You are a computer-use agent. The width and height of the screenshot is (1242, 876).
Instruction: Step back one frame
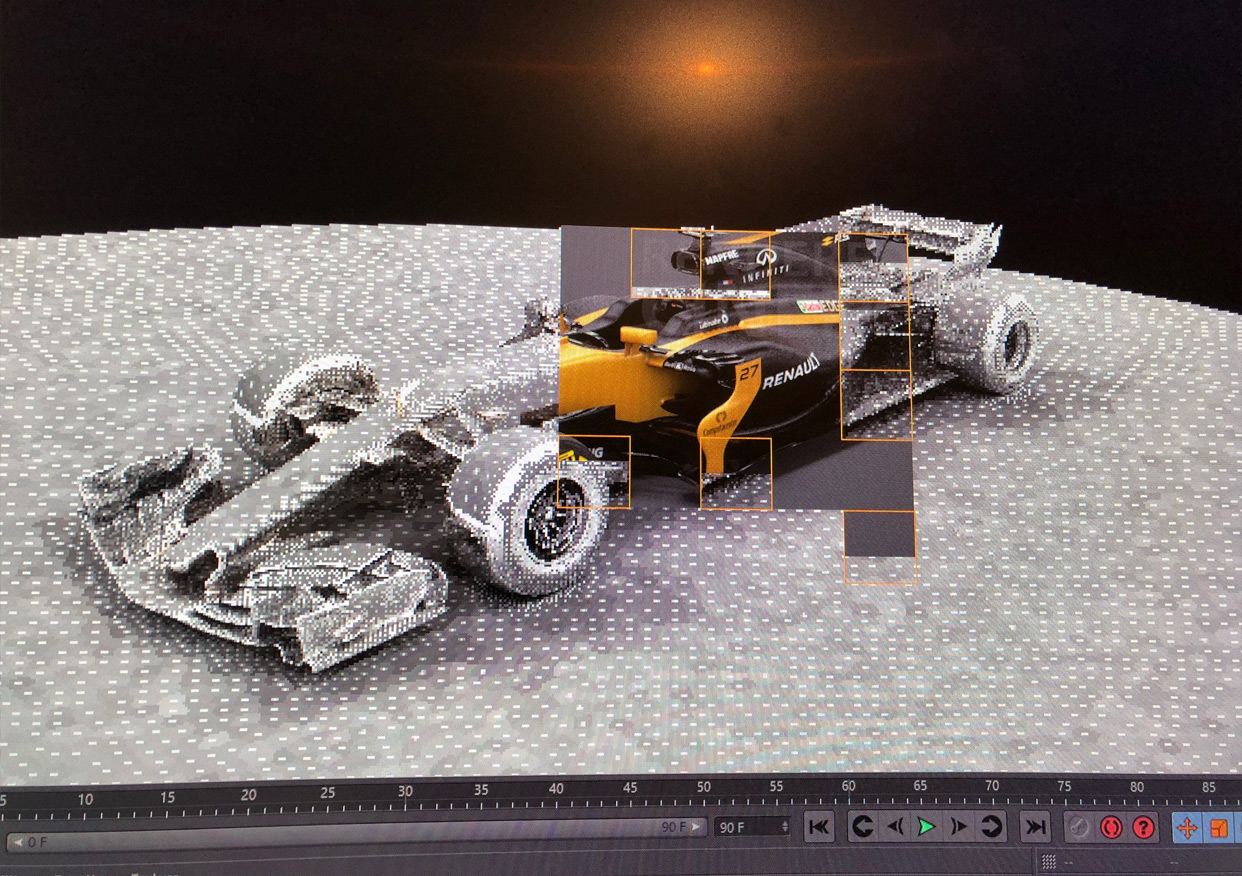point(895,827)
